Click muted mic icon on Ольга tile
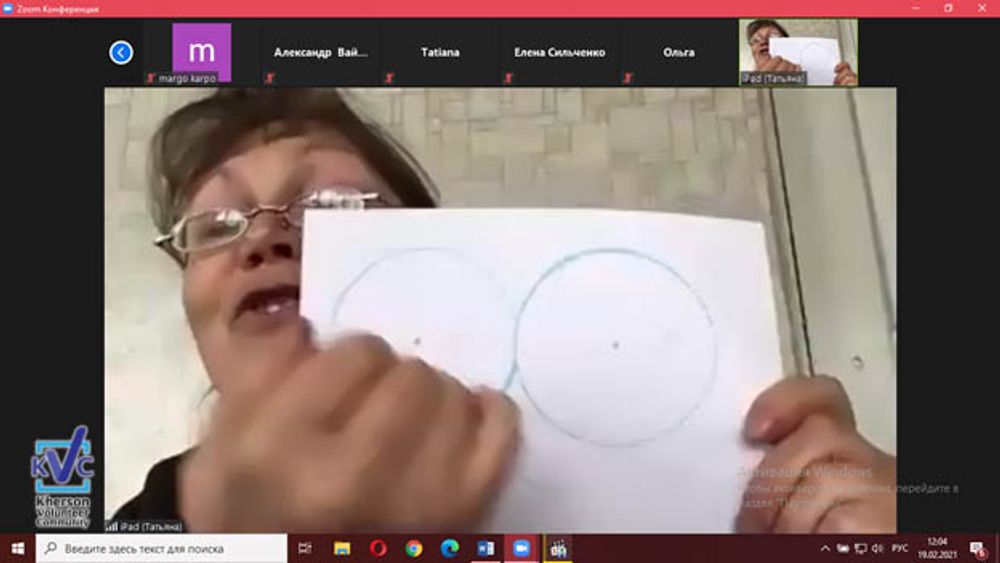 click(x=628, y=78)
